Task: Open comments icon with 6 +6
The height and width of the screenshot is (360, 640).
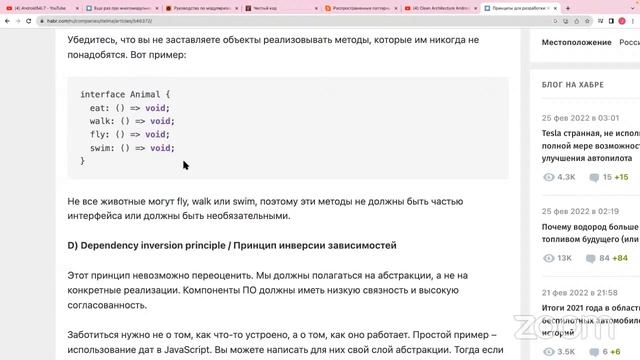Action: pos(594,352)
